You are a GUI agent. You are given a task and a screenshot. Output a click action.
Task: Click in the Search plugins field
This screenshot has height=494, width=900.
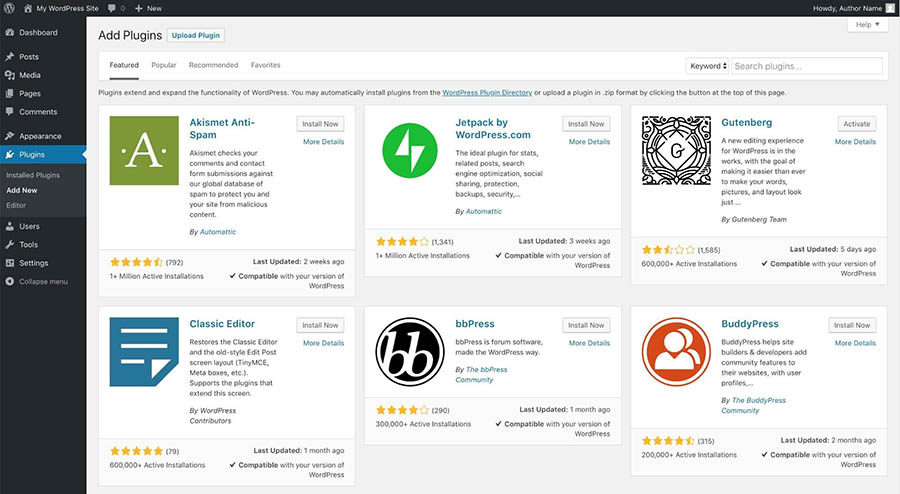coord(806,66)
